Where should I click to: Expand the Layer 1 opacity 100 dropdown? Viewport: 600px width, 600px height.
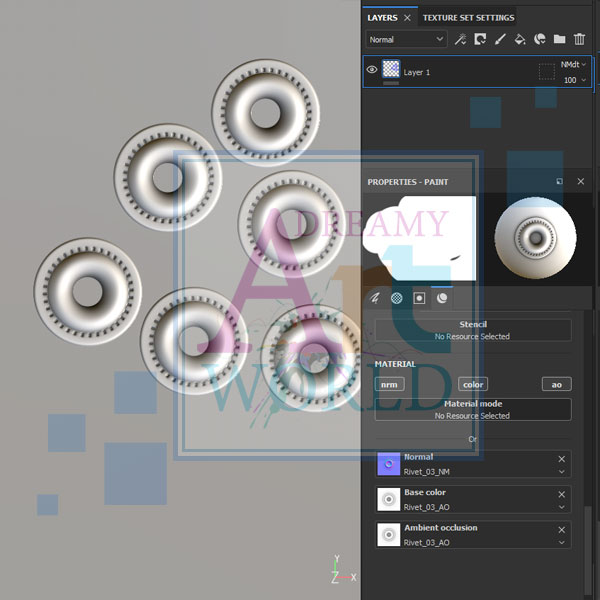pos(574,80)
